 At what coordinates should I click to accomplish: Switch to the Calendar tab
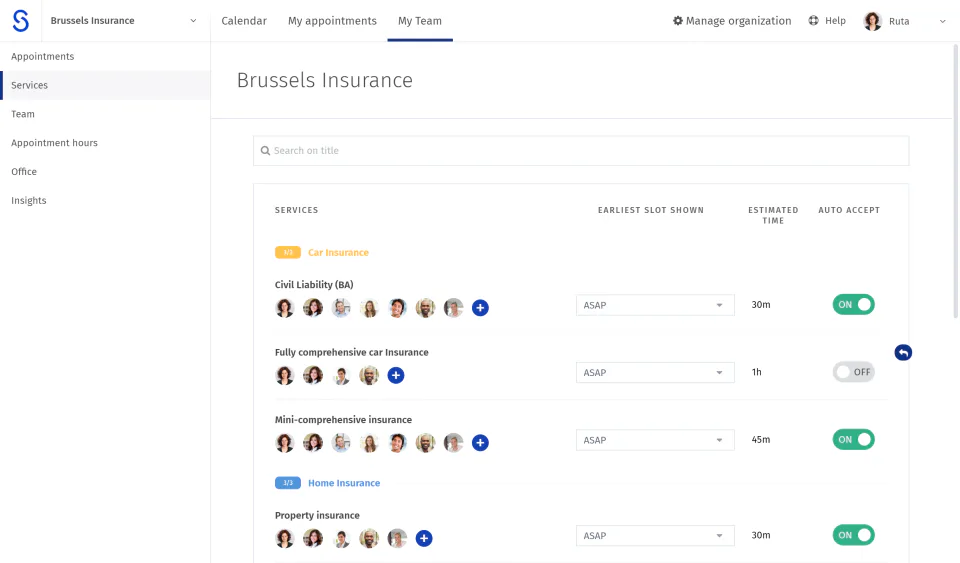[x=244, y=21]
